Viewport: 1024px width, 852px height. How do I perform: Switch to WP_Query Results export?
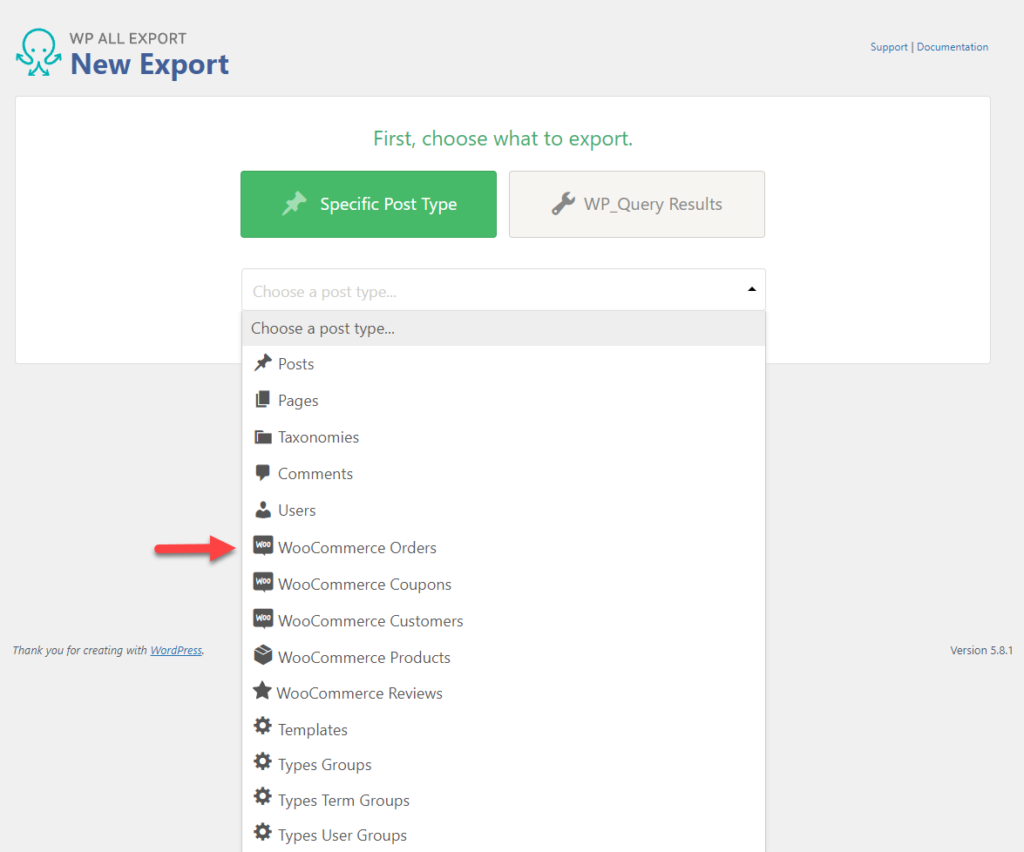coord(637,204)
